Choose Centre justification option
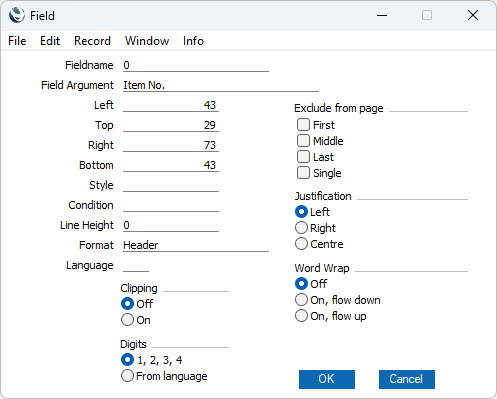The width and height of the screenshot is (497, 399). [x=301, y=244]
